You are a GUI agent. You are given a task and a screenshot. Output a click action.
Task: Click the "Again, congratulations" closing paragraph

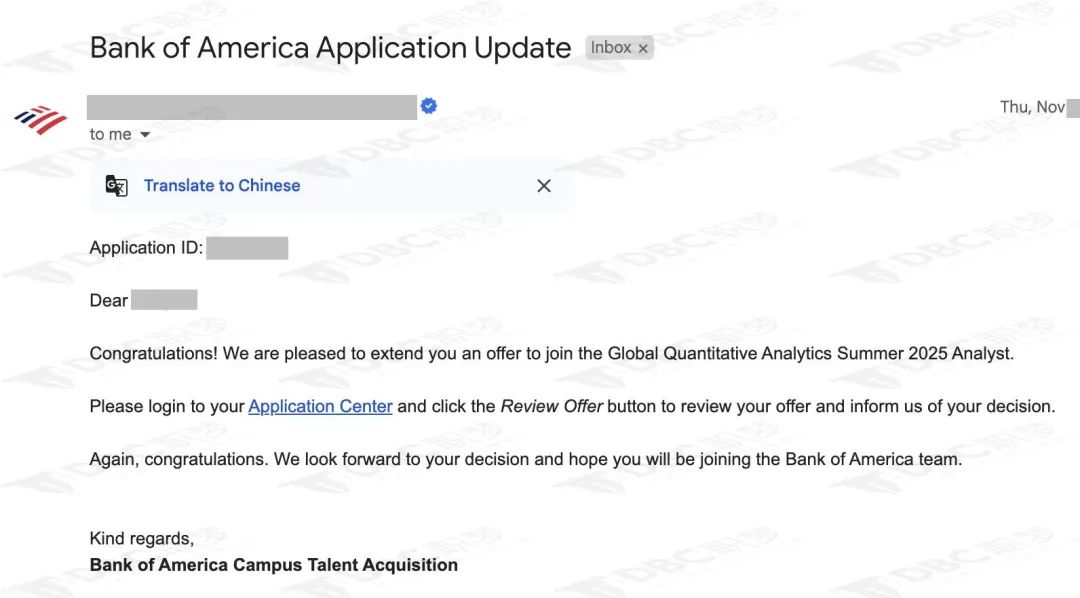tap(526, 460)
